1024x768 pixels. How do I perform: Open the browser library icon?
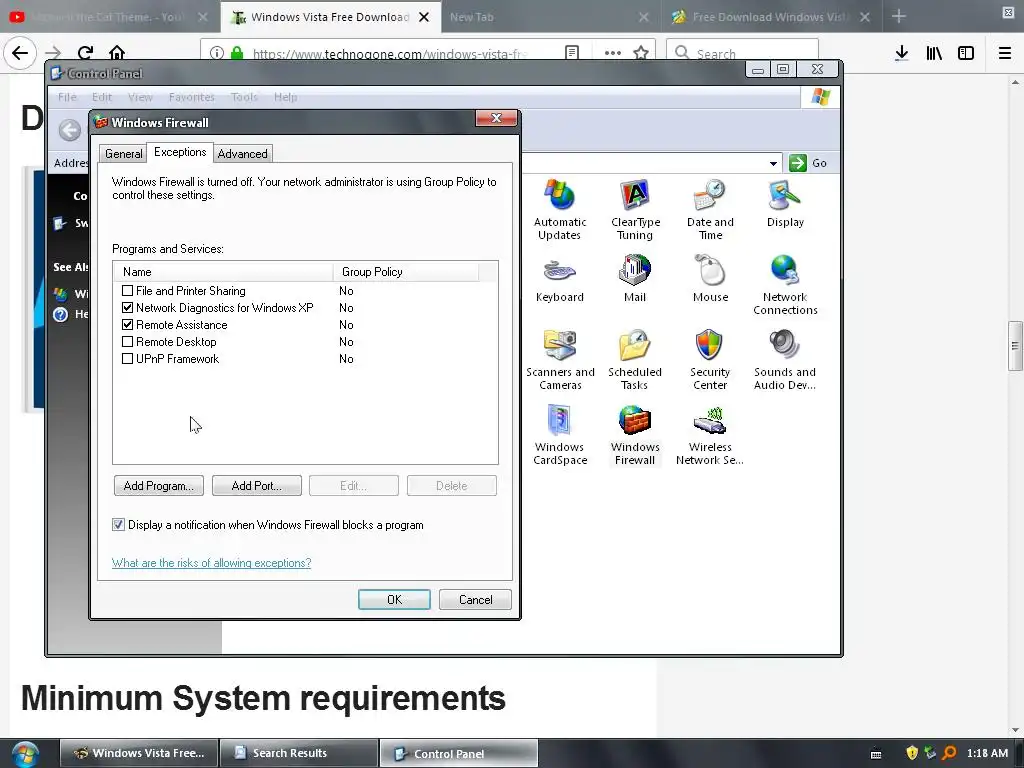click(x=934, y=53)
